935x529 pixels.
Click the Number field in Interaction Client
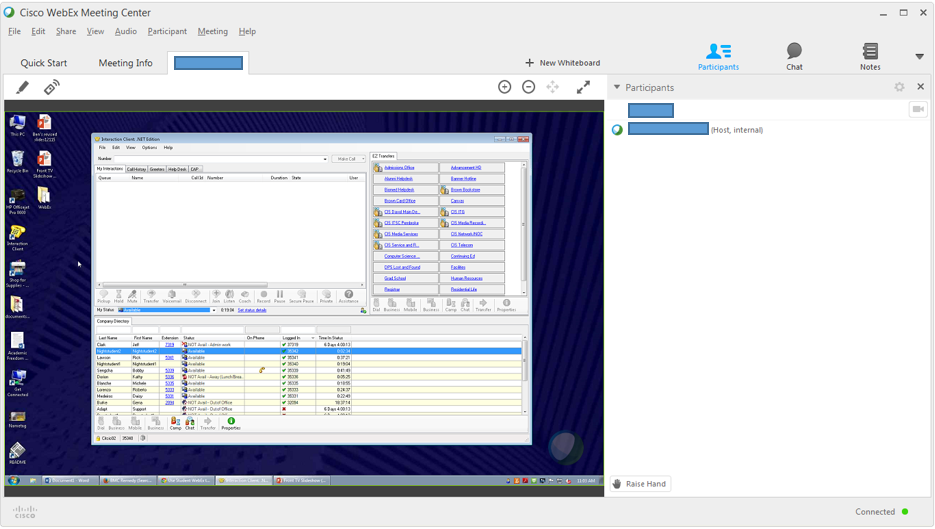221,159
